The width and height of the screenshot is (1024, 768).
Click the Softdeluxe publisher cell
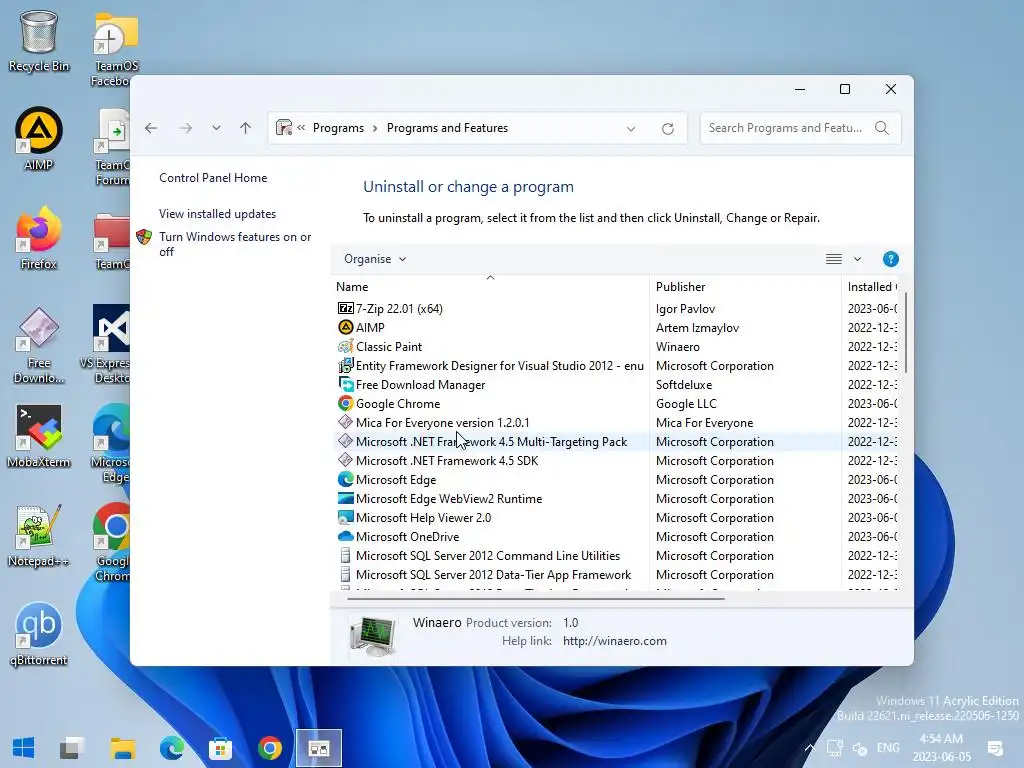coord(684,385)
